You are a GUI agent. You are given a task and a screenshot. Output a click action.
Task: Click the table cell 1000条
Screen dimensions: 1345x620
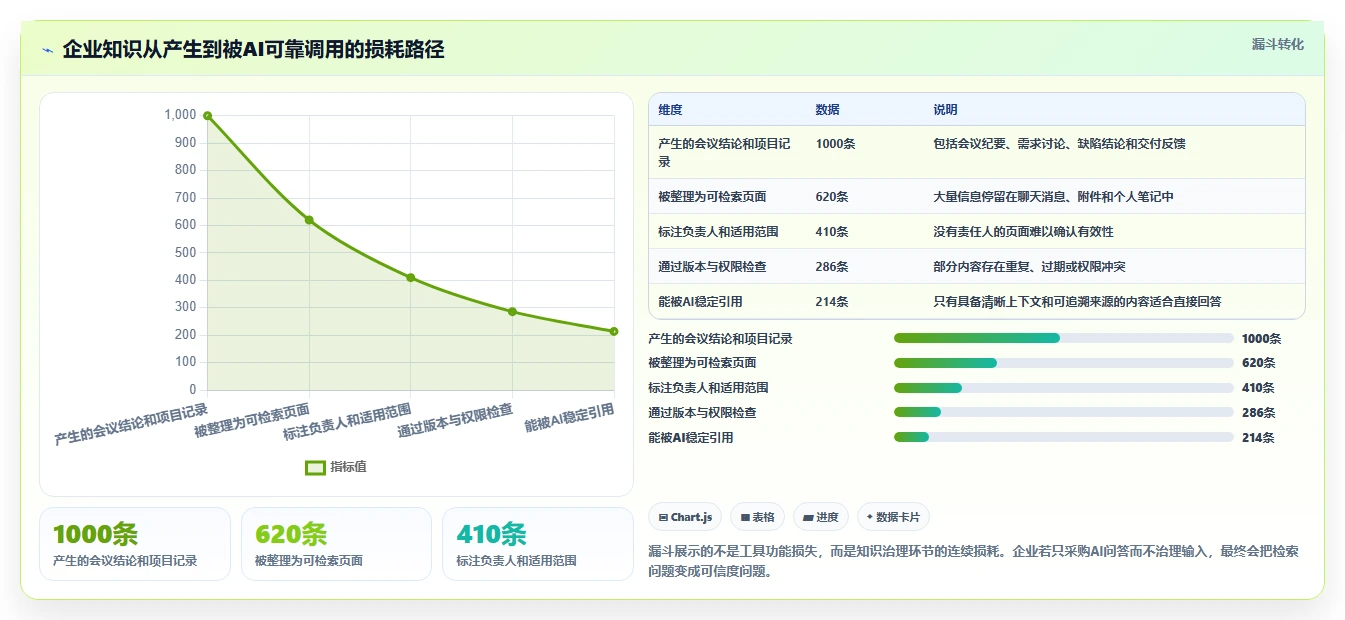click(835, 144)
